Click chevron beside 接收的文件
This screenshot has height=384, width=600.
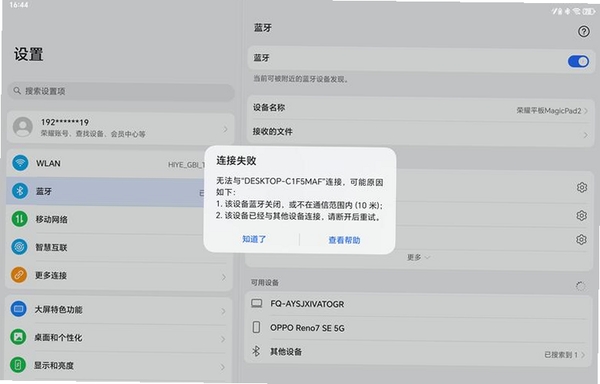pos(585,135)
